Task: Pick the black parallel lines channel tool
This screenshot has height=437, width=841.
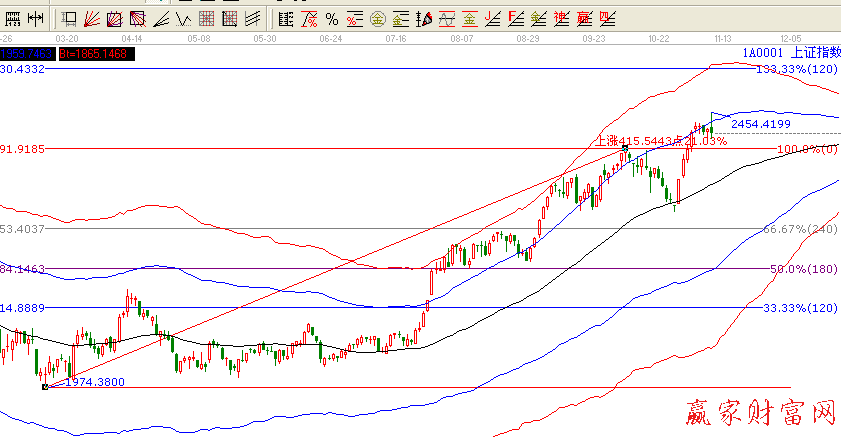Action: pos(252,18)
